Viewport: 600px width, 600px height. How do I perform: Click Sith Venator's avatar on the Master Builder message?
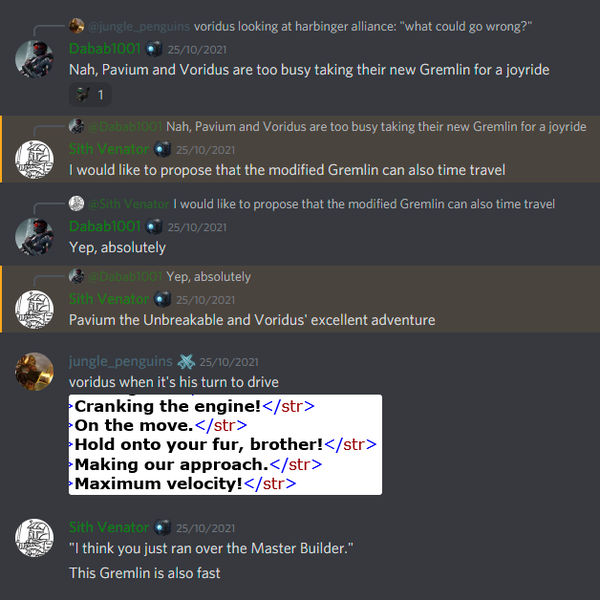click(x=34, y=538)
